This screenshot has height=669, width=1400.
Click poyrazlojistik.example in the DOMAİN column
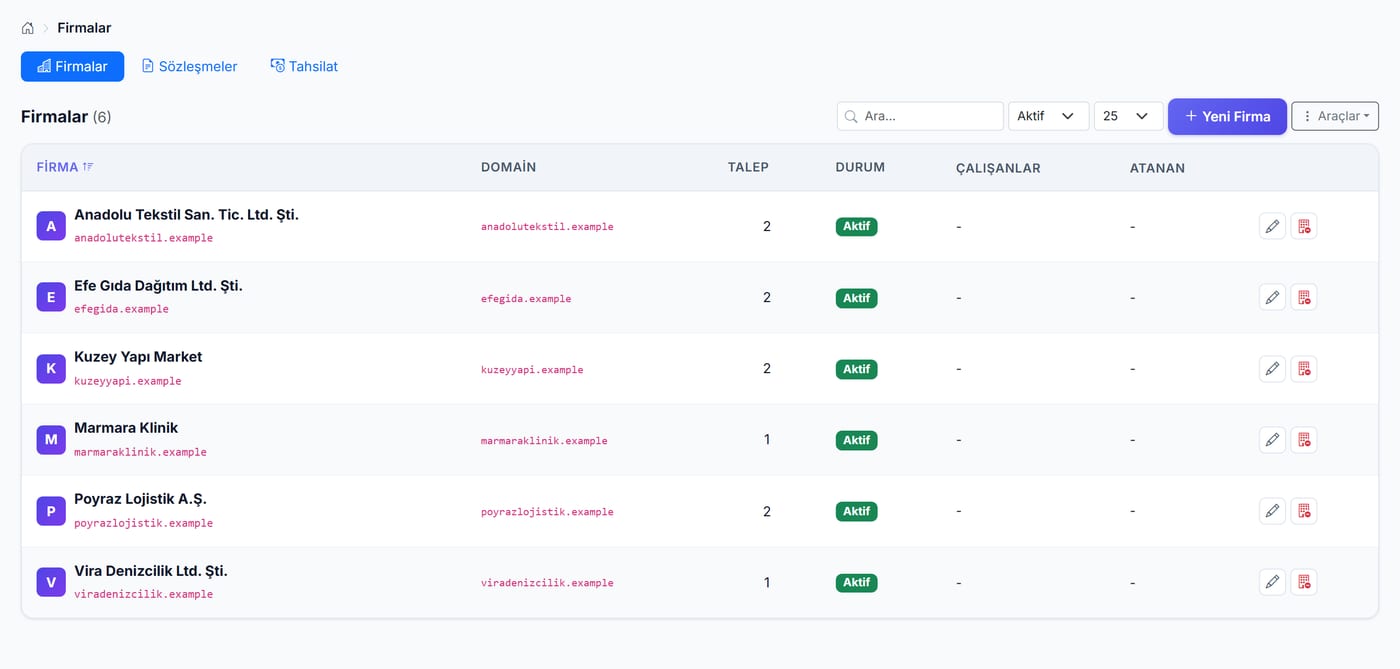pos(547,511)
